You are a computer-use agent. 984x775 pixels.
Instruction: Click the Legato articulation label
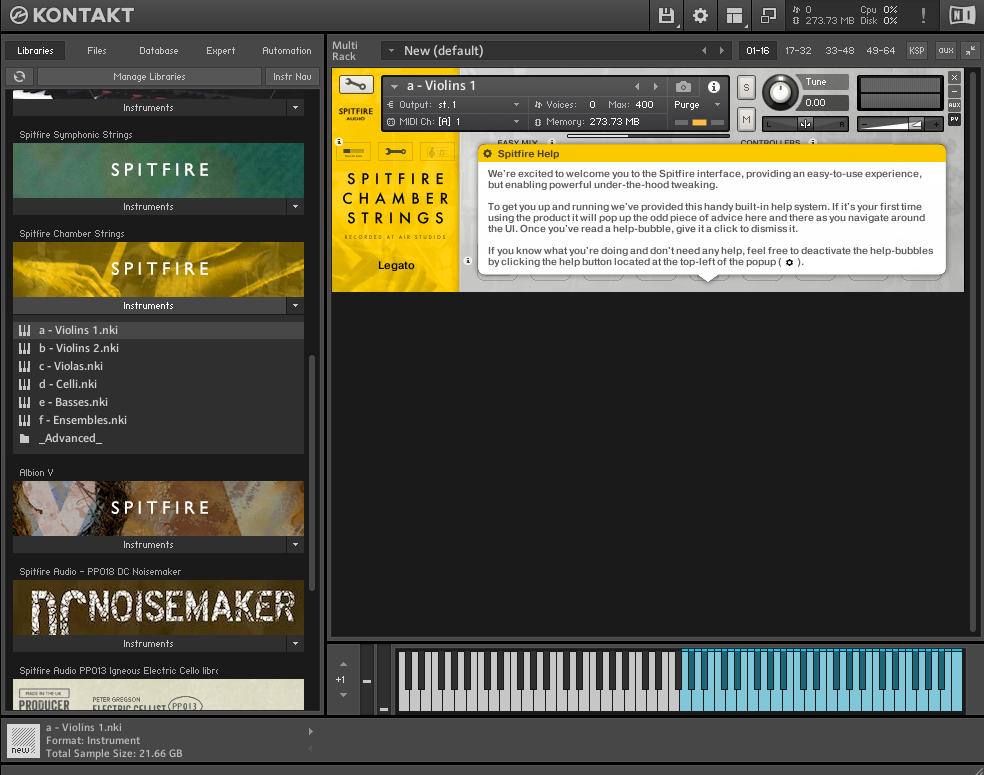point(396,265)
